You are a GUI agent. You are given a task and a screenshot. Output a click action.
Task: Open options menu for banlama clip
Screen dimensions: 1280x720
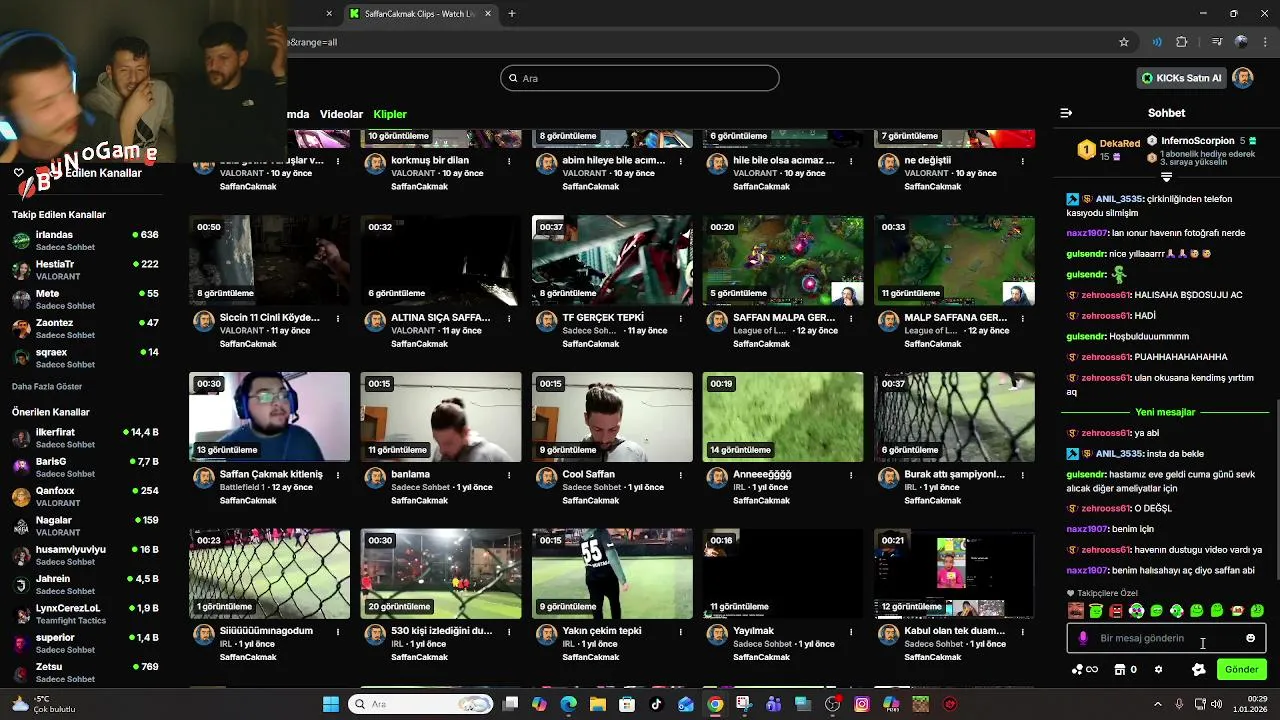509,475
